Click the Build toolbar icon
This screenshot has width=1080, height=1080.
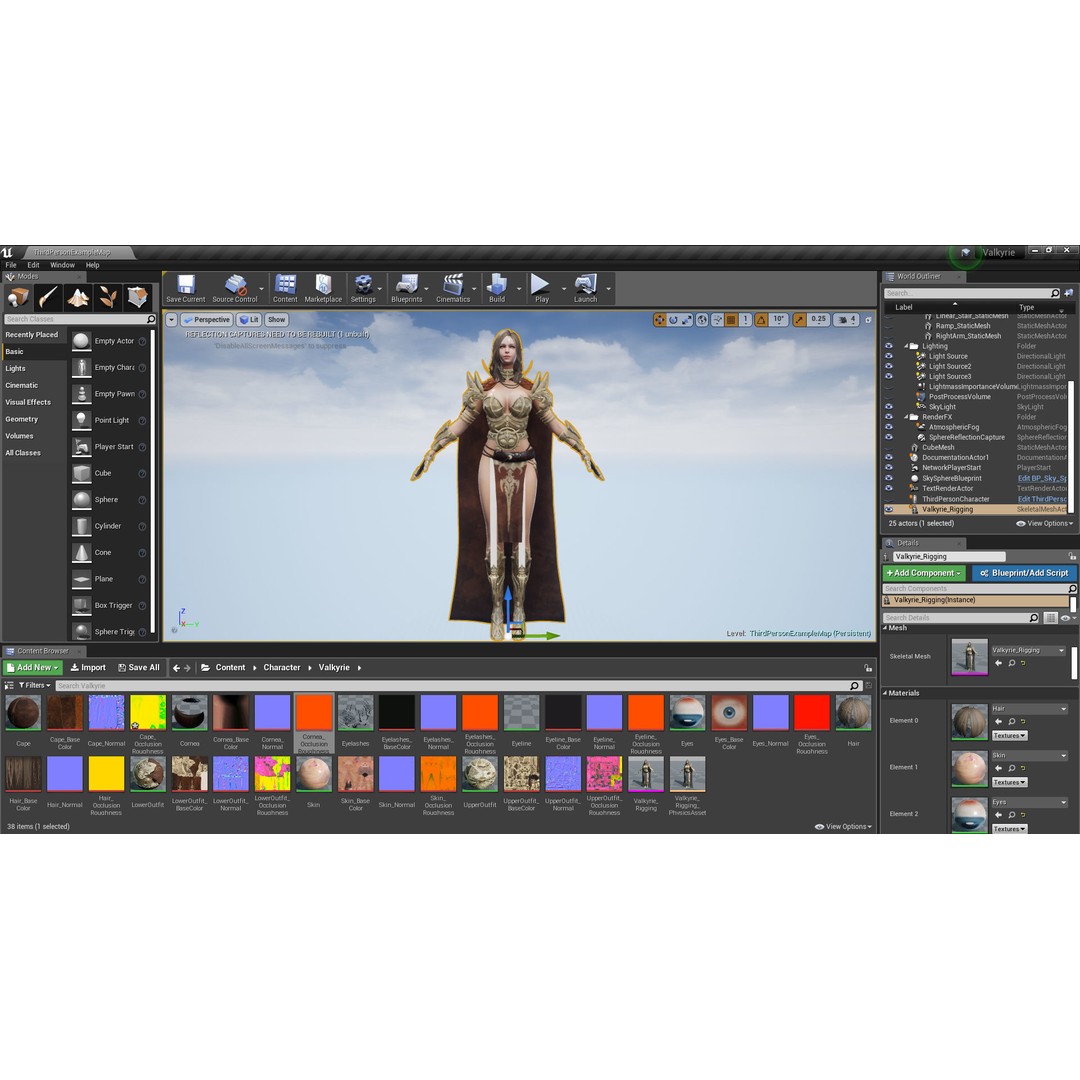(x=497, y=289)
